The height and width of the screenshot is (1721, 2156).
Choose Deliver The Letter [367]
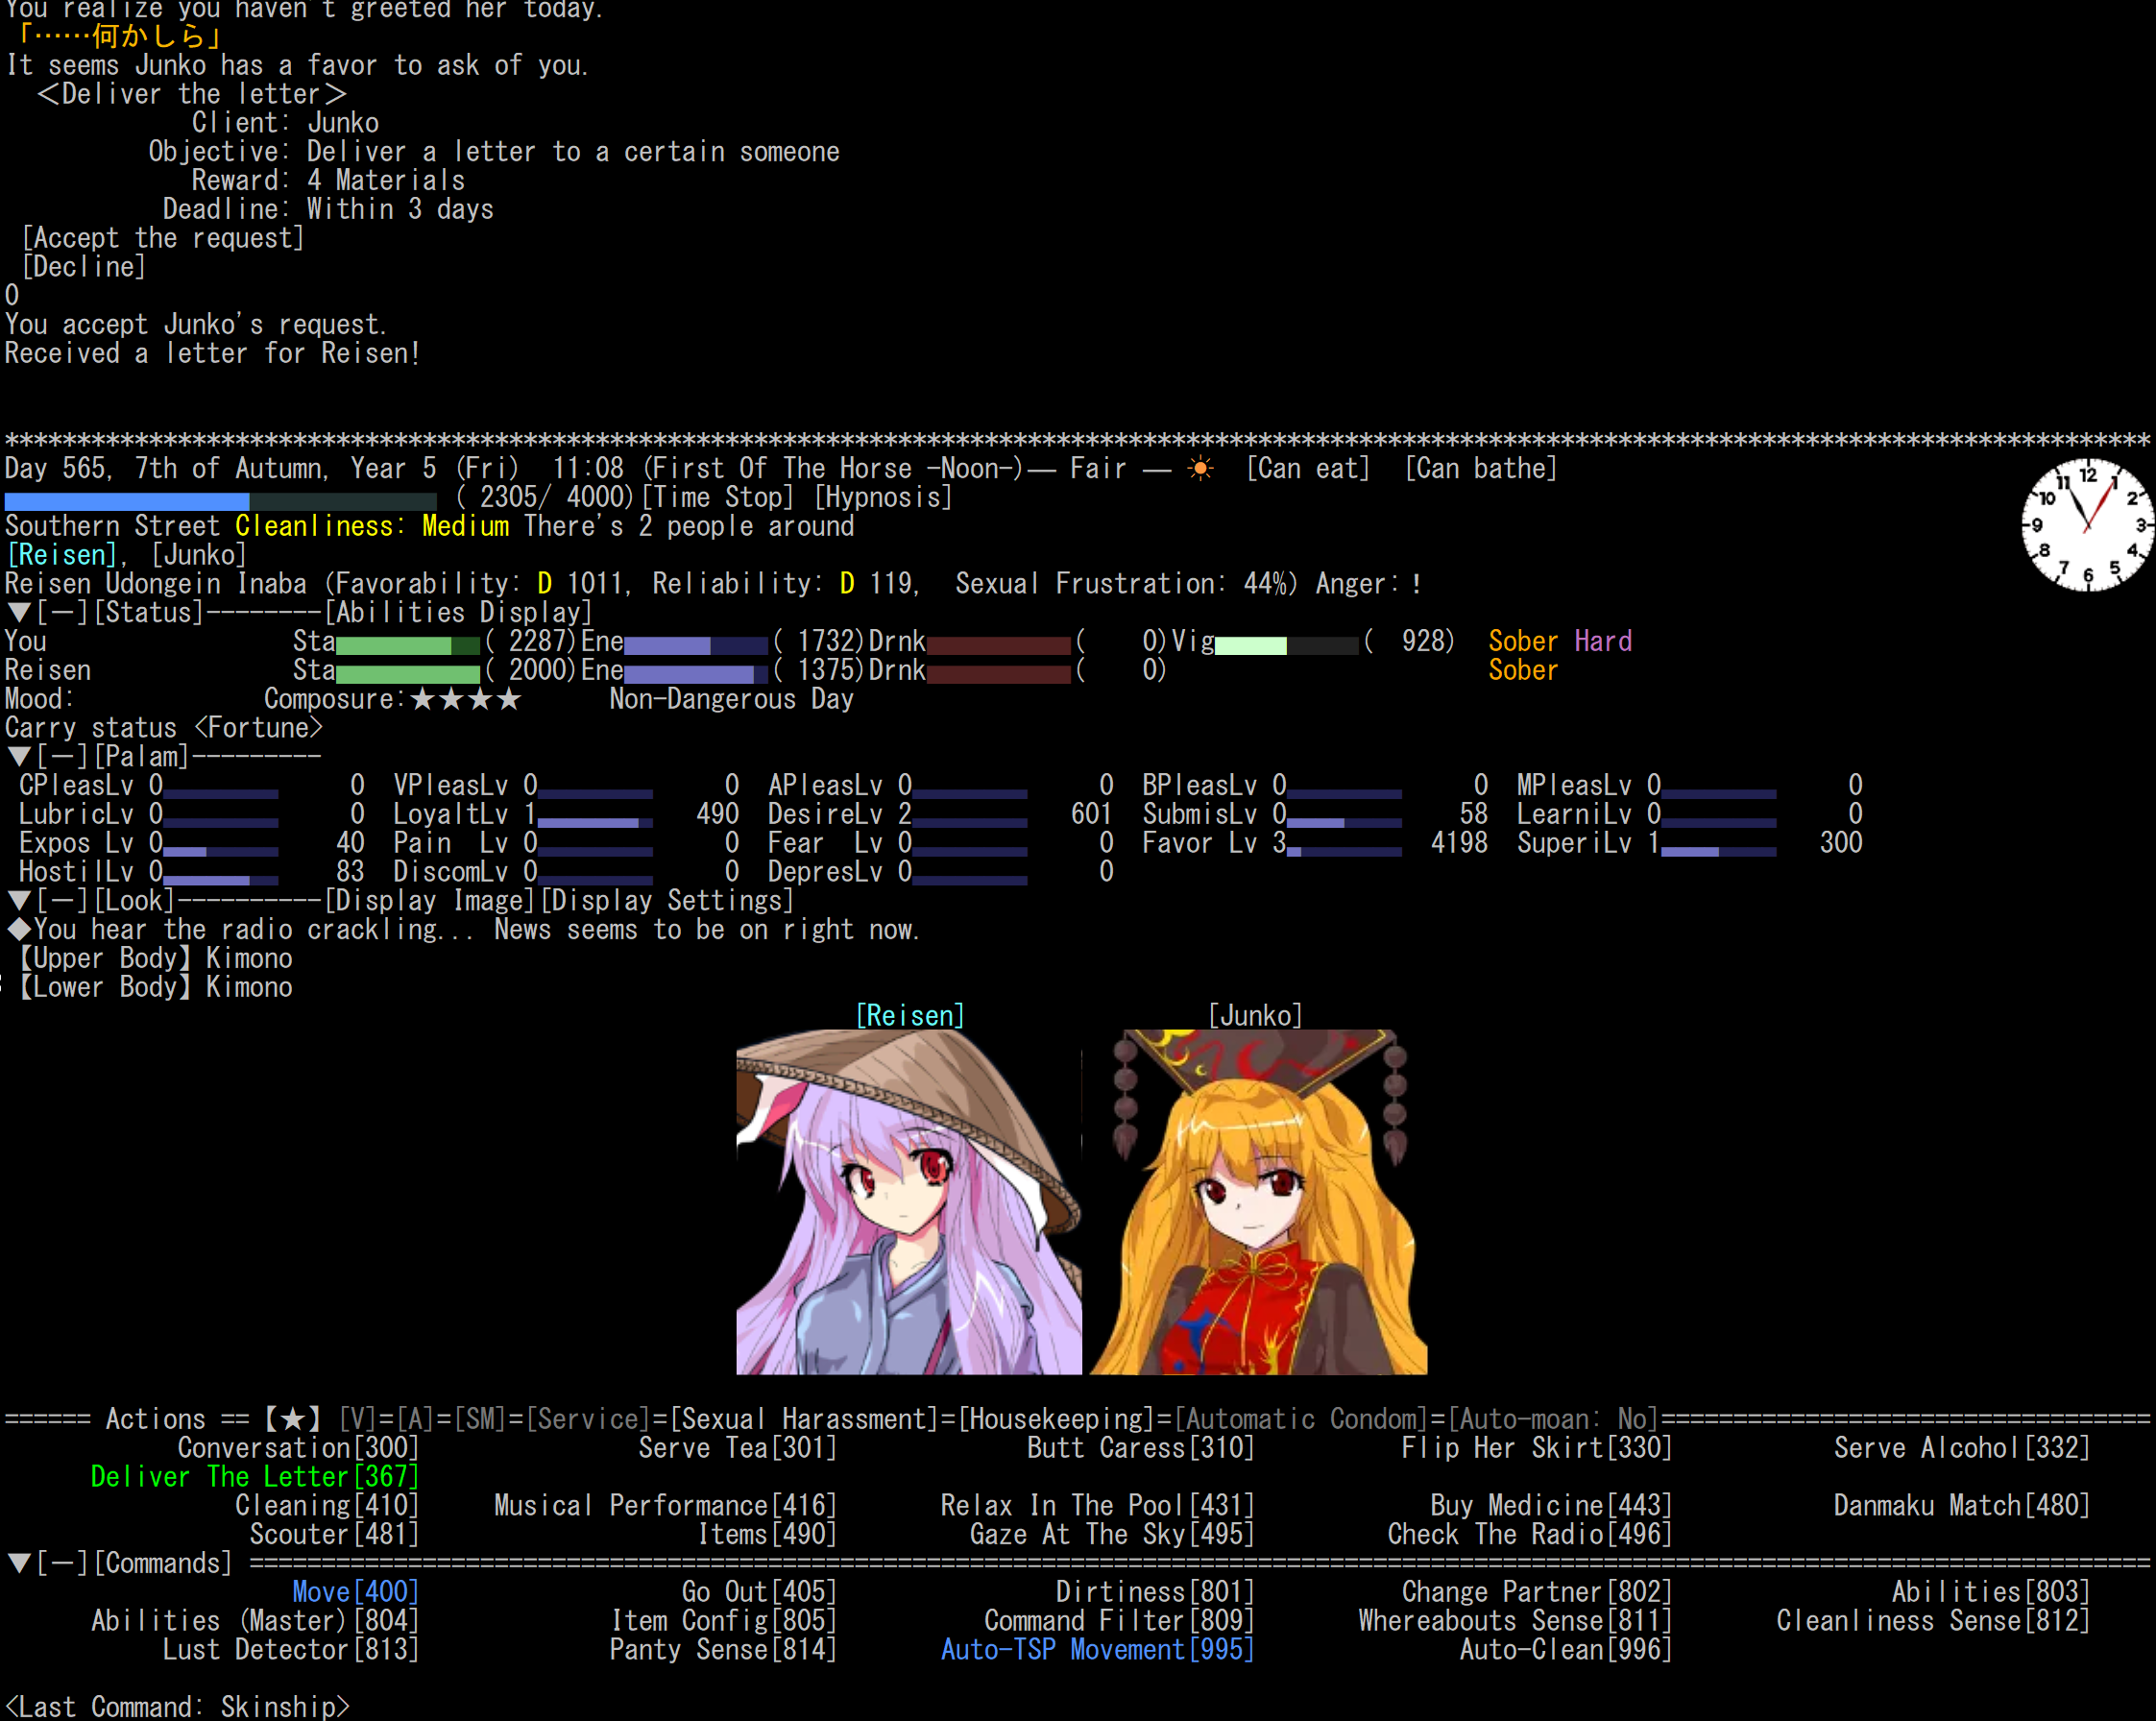coord(254,1477)
